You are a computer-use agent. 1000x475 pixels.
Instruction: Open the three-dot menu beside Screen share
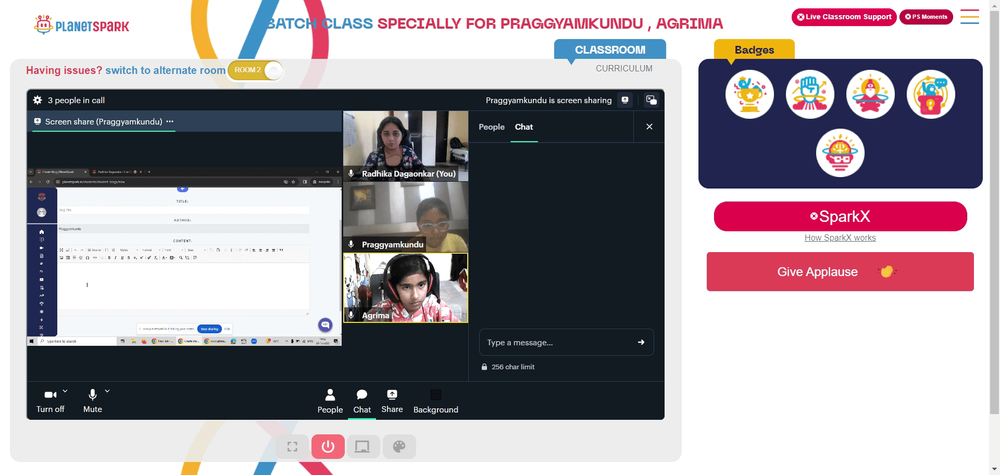(170, 121)
